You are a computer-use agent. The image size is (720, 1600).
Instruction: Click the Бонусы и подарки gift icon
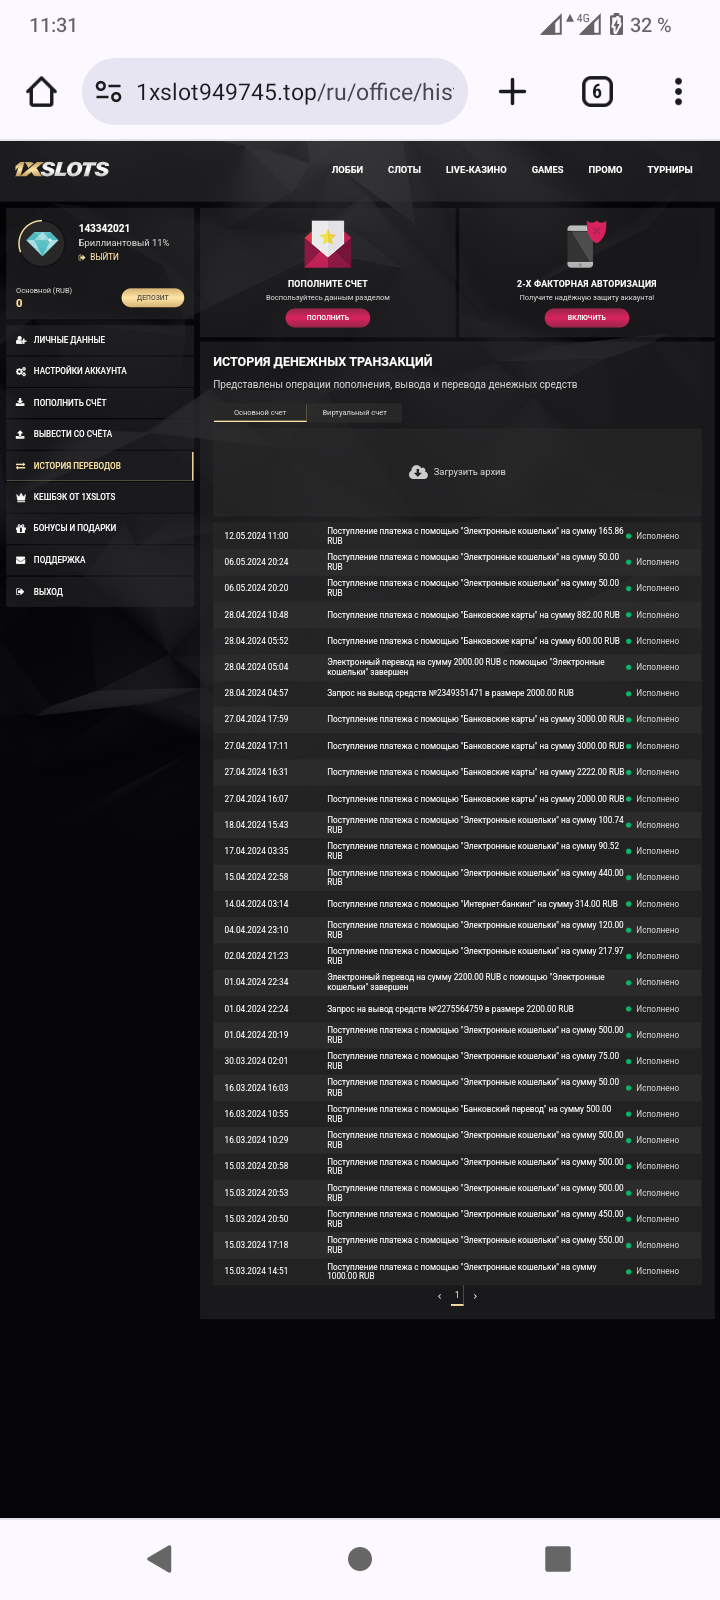pos(22,528)
